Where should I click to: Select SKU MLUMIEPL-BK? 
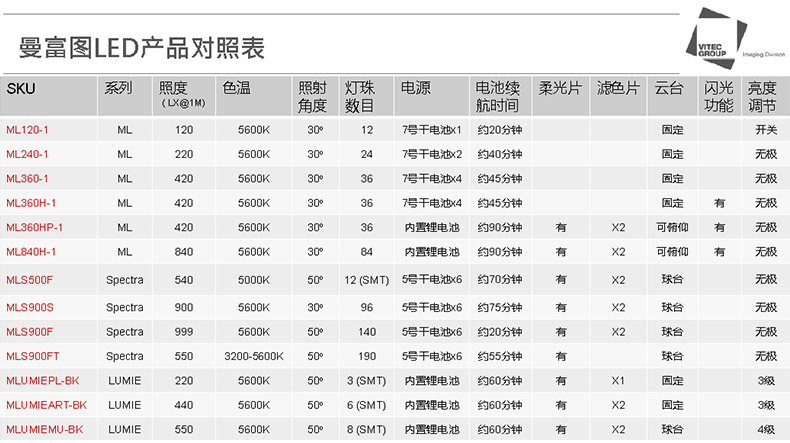[43, 381]
